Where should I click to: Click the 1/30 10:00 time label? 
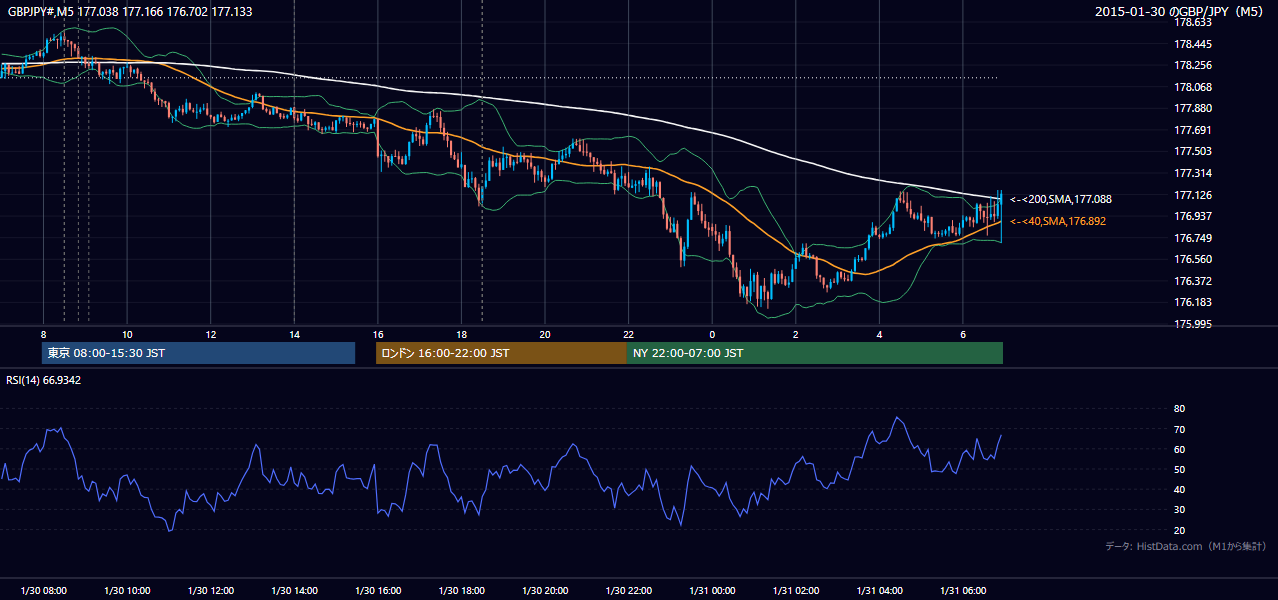[127, 590]
